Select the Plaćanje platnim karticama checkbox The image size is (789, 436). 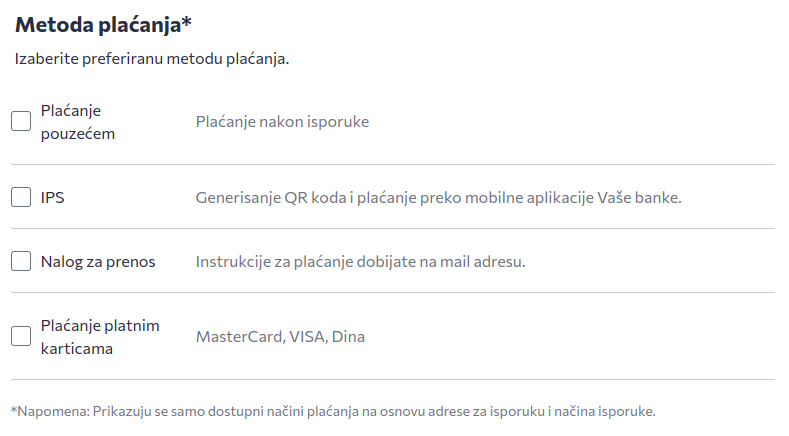click(x=21, y=336)
